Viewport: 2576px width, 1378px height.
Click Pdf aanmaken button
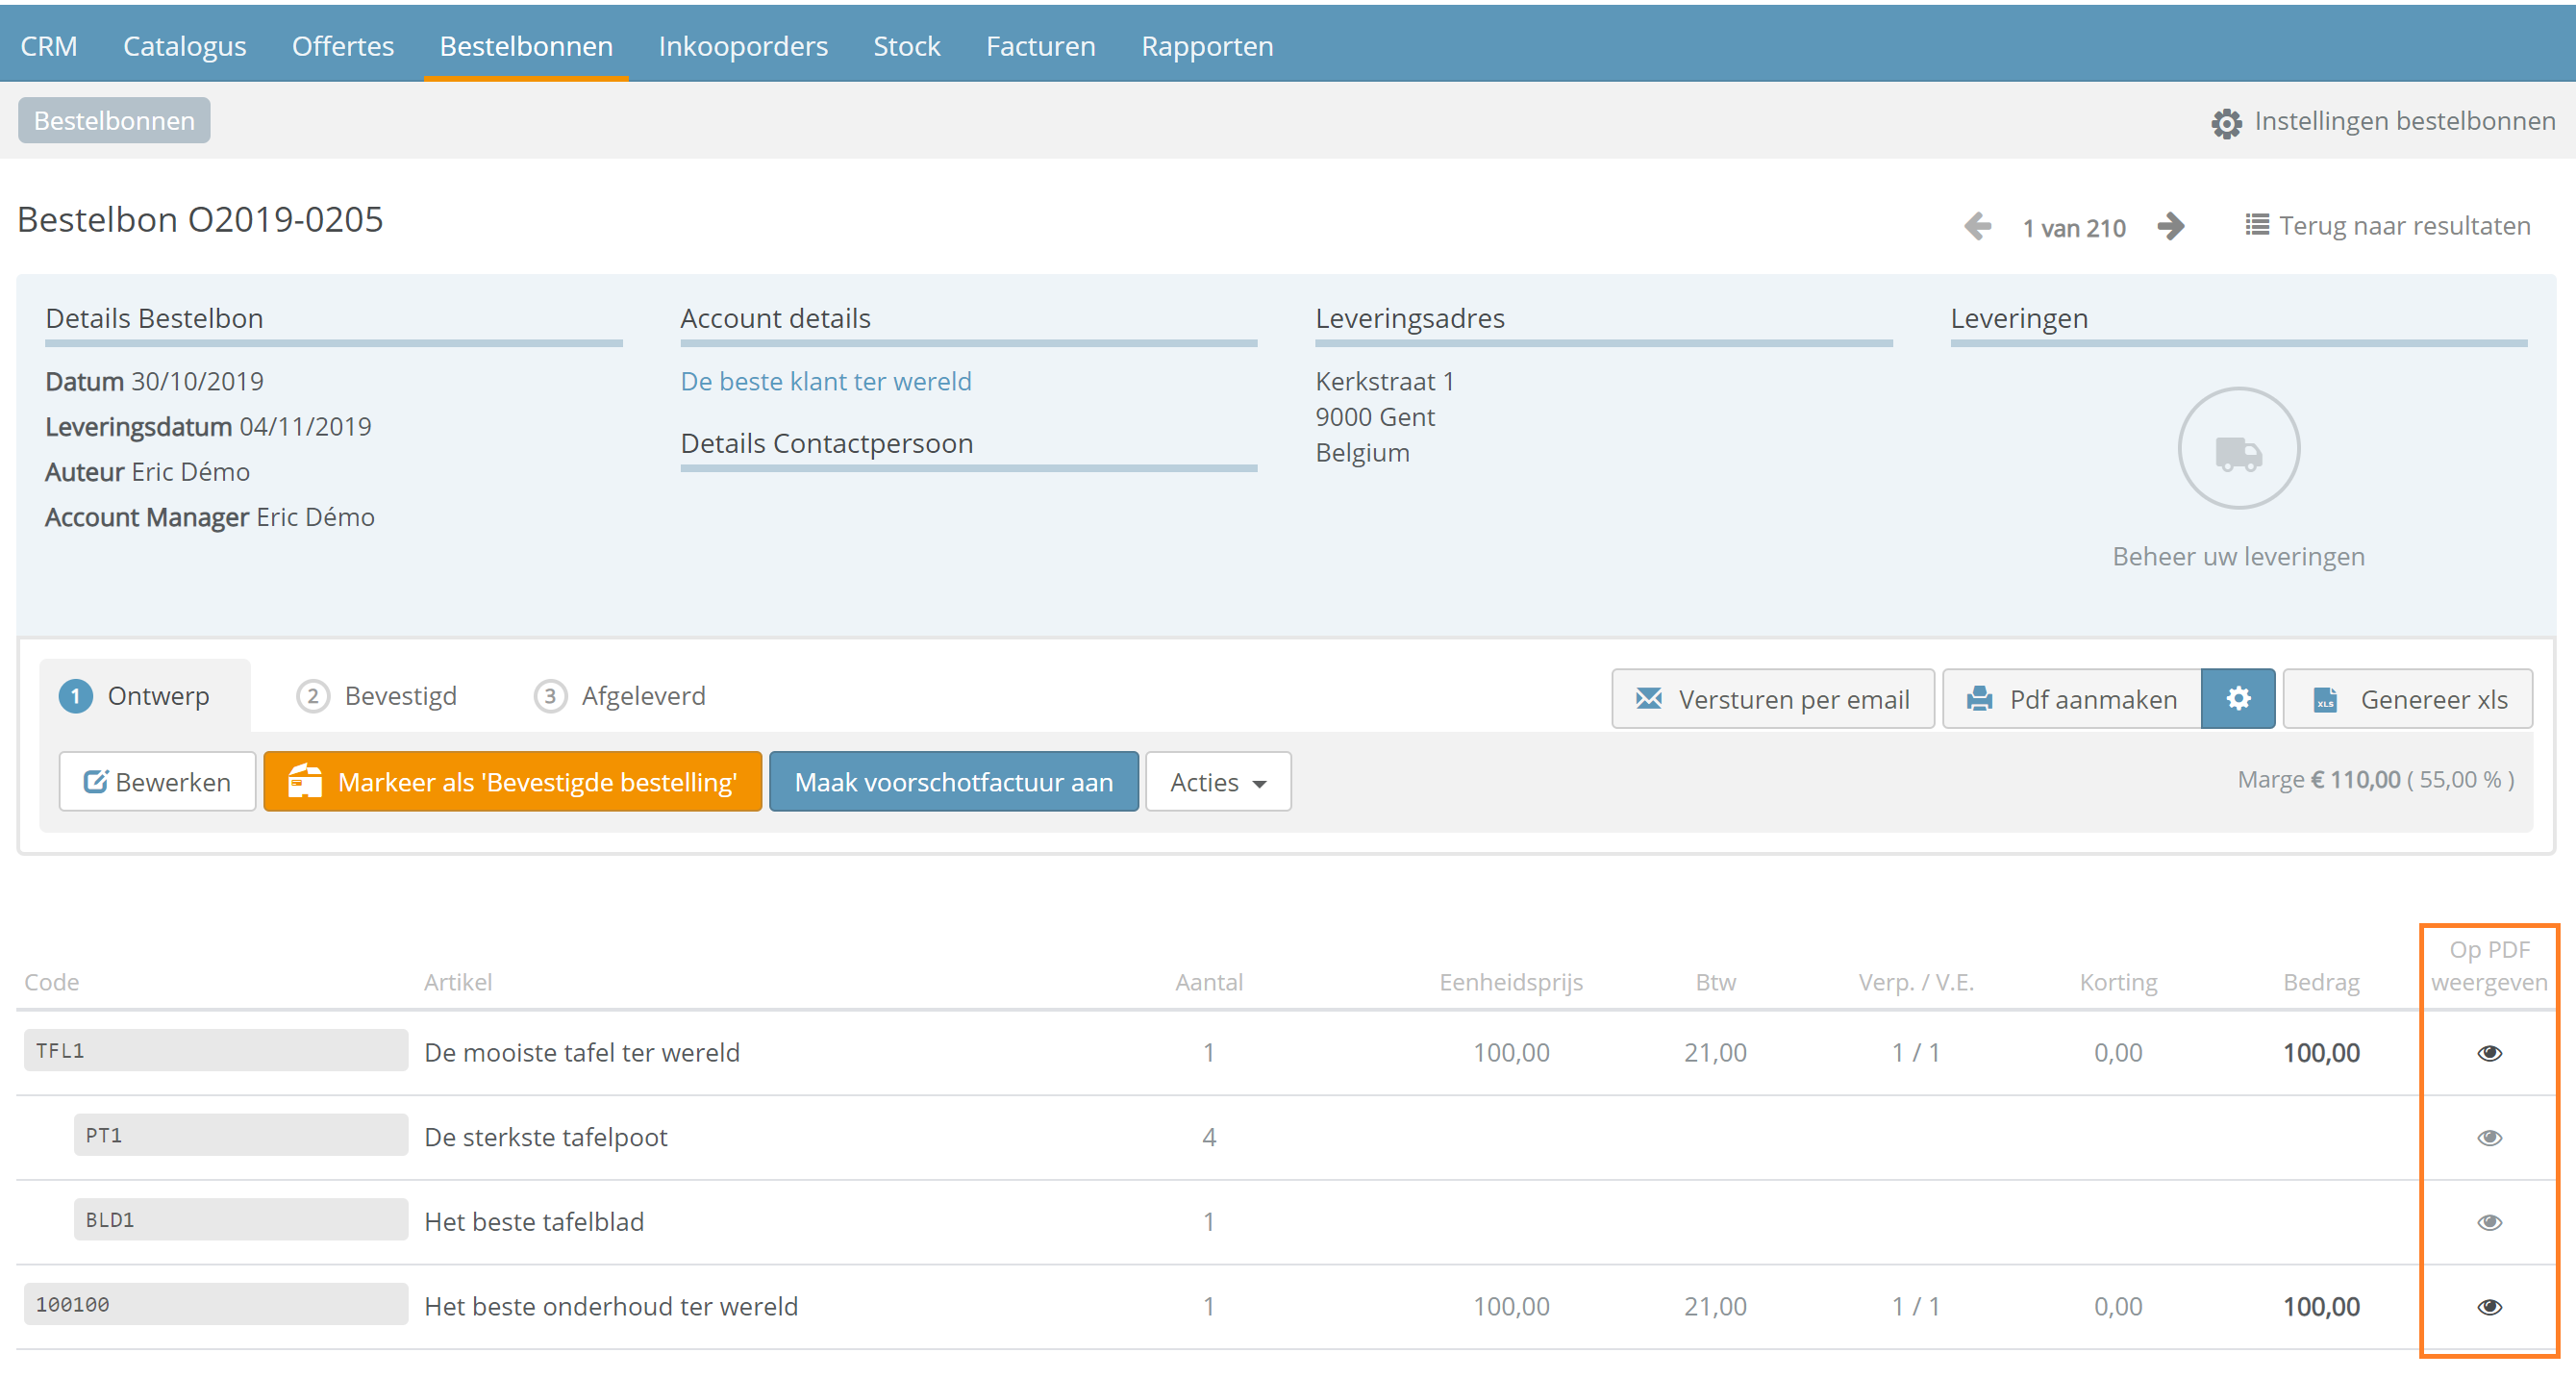[2071, 699]
